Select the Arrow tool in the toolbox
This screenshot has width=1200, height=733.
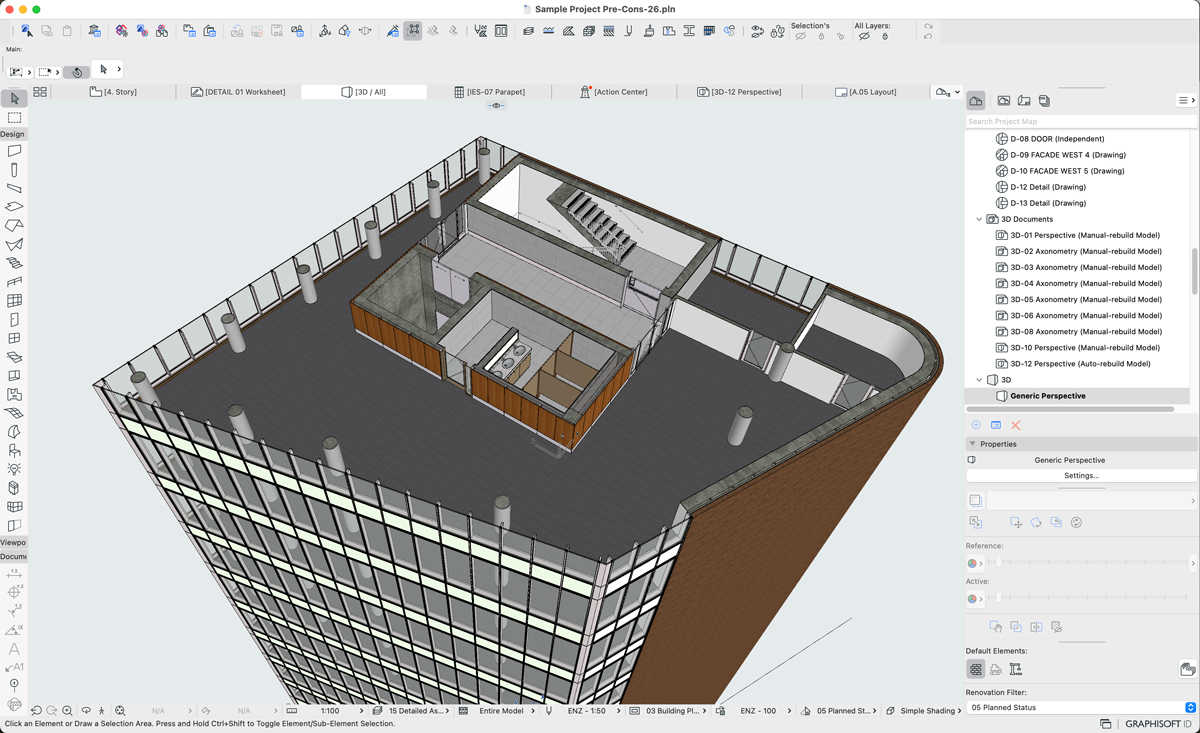[x=14, y=98]
